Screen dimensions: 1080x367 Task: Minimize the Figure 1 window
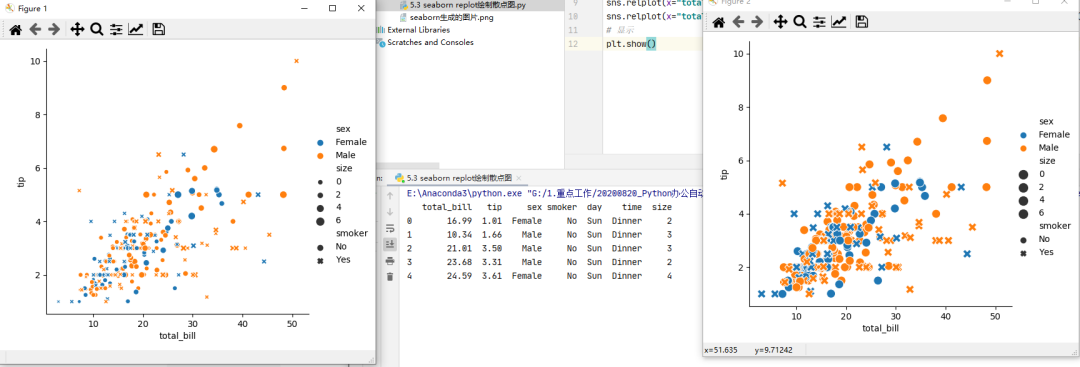(x=305, y=8)
